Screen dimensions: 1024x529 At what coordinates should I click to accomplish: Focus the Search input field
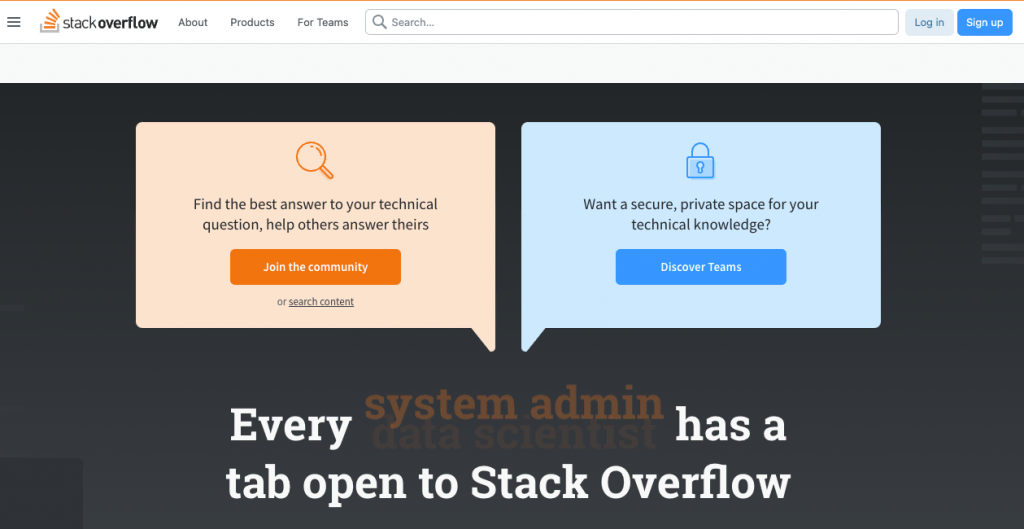point(640,22)
